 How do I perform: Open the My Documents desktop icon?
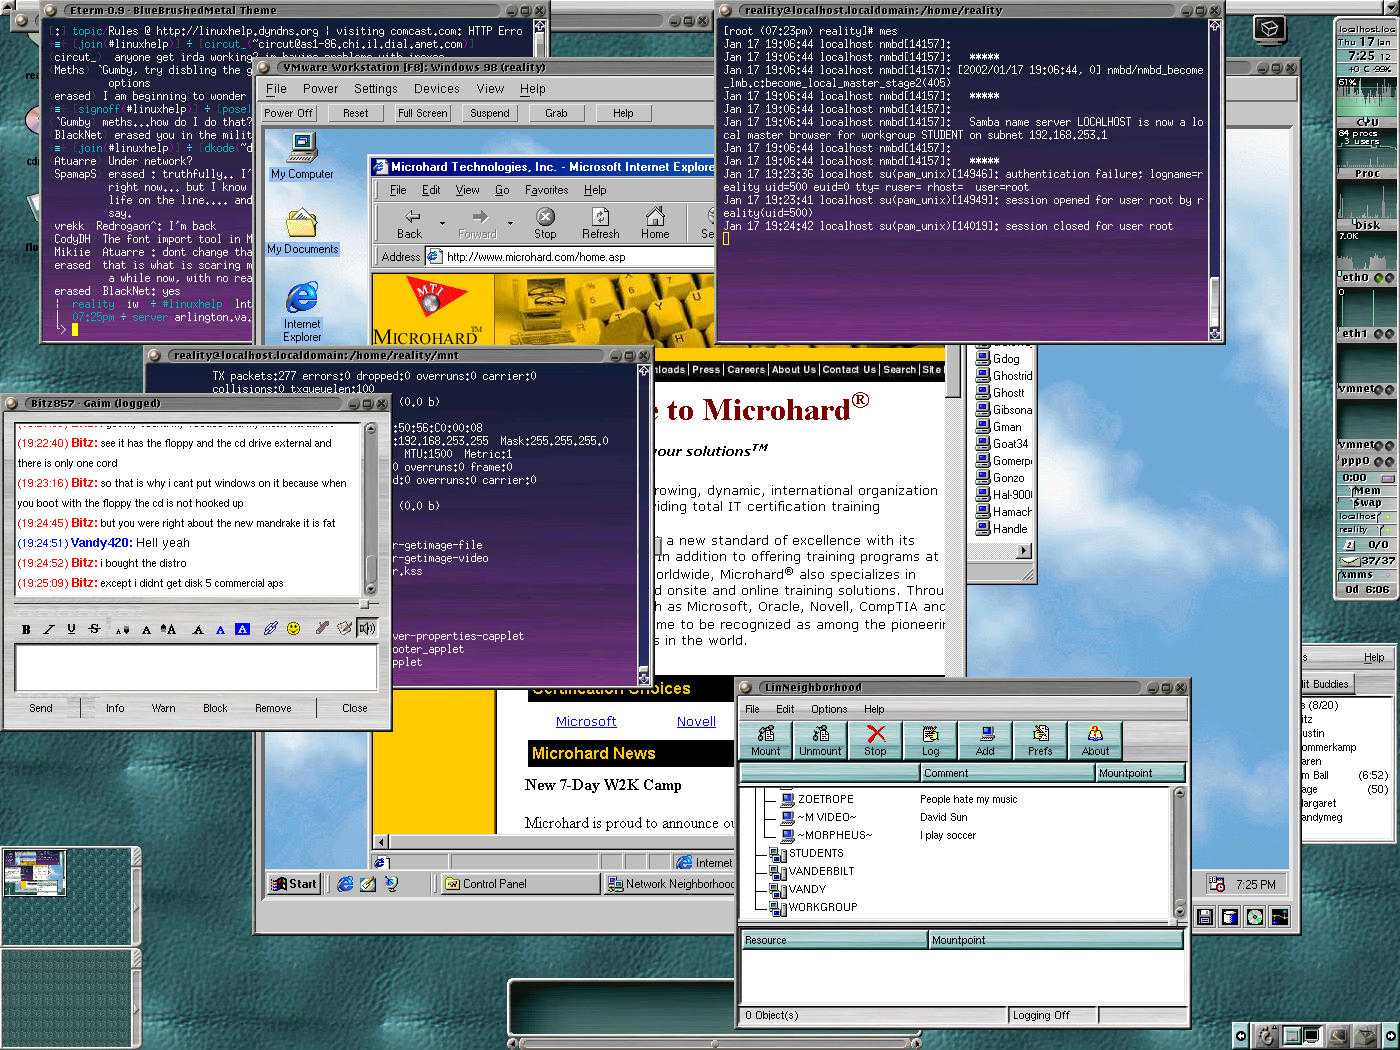(x=302, y=232)
